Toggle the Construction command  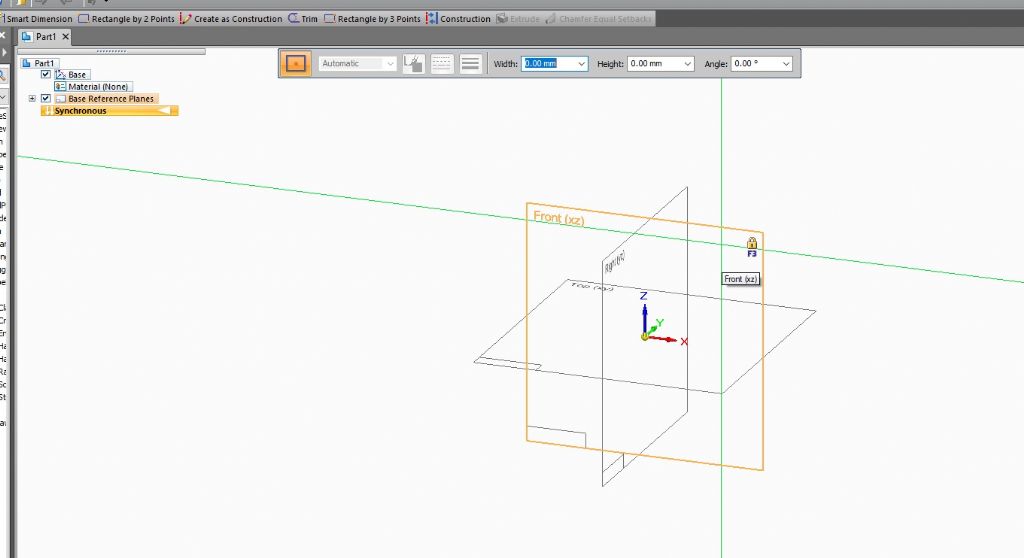tap(458, 19)
